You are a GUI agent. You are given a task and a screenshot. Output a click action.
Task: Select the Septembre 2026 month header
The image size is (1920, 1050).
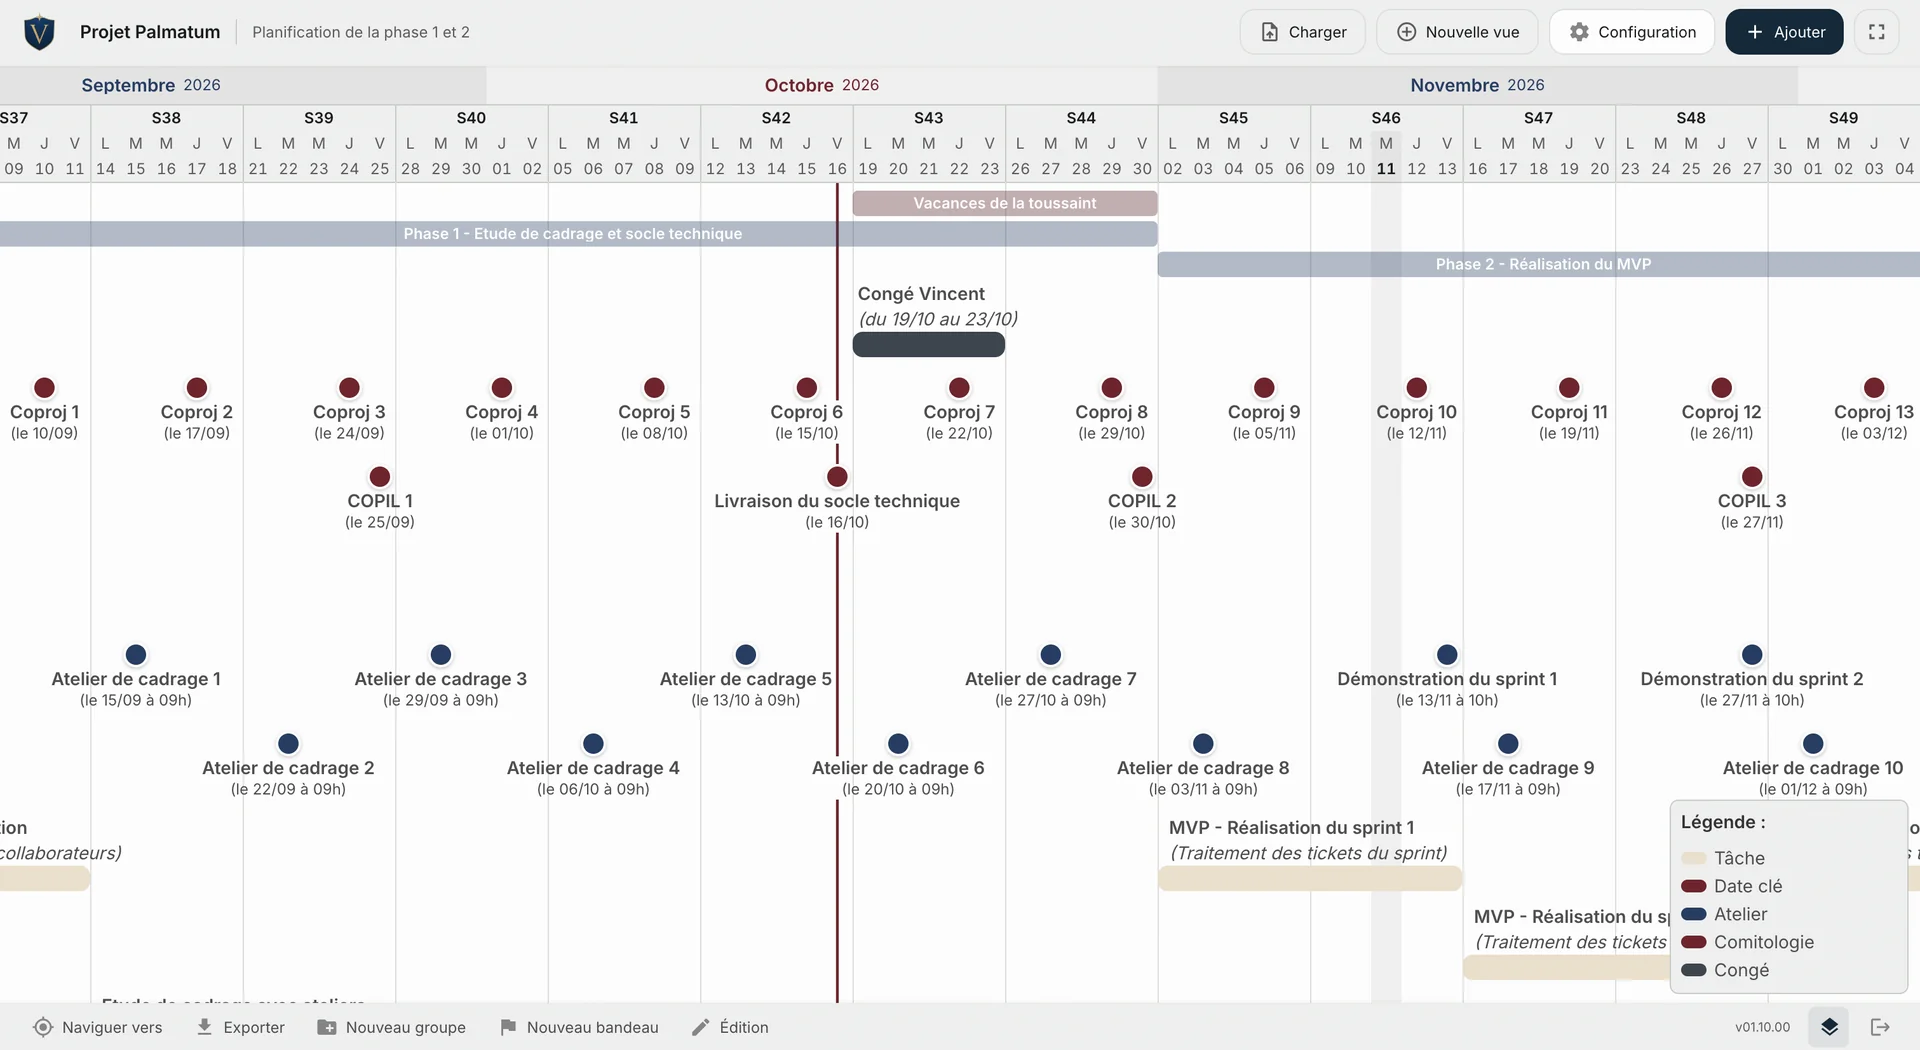pos(151,85)
